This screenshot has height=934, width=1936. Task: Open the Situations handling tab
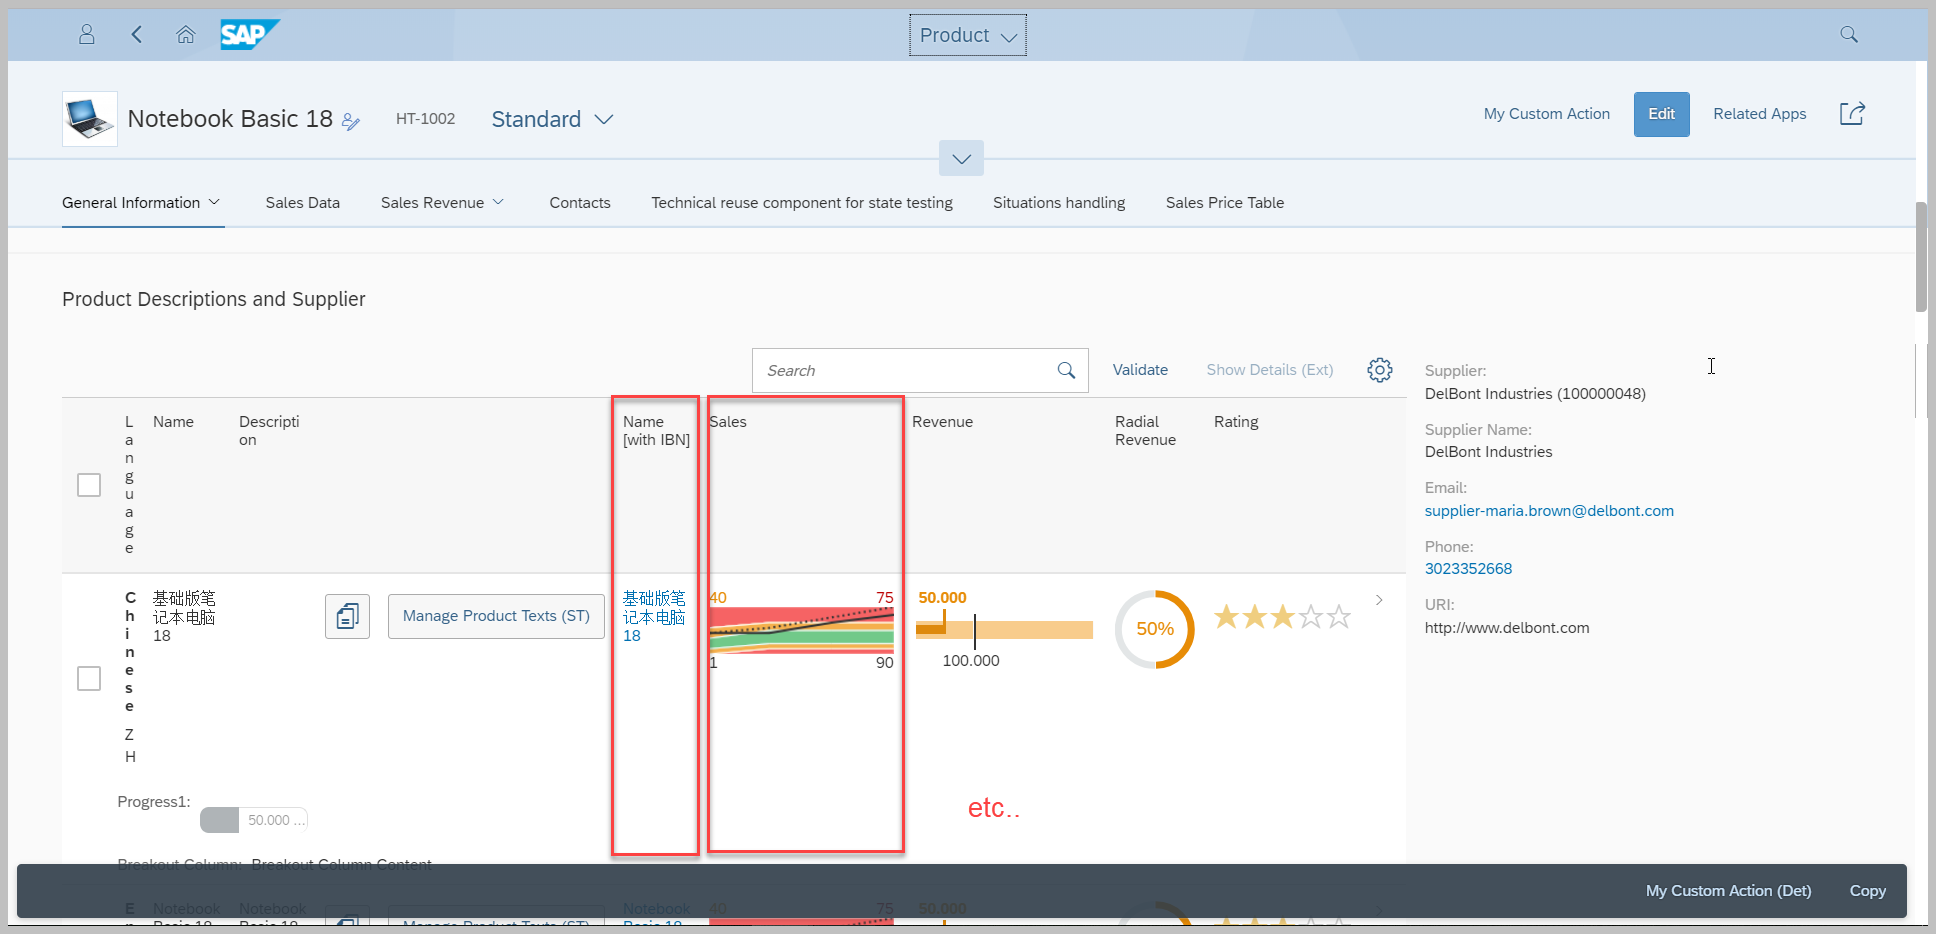(x=1059, y=202)
